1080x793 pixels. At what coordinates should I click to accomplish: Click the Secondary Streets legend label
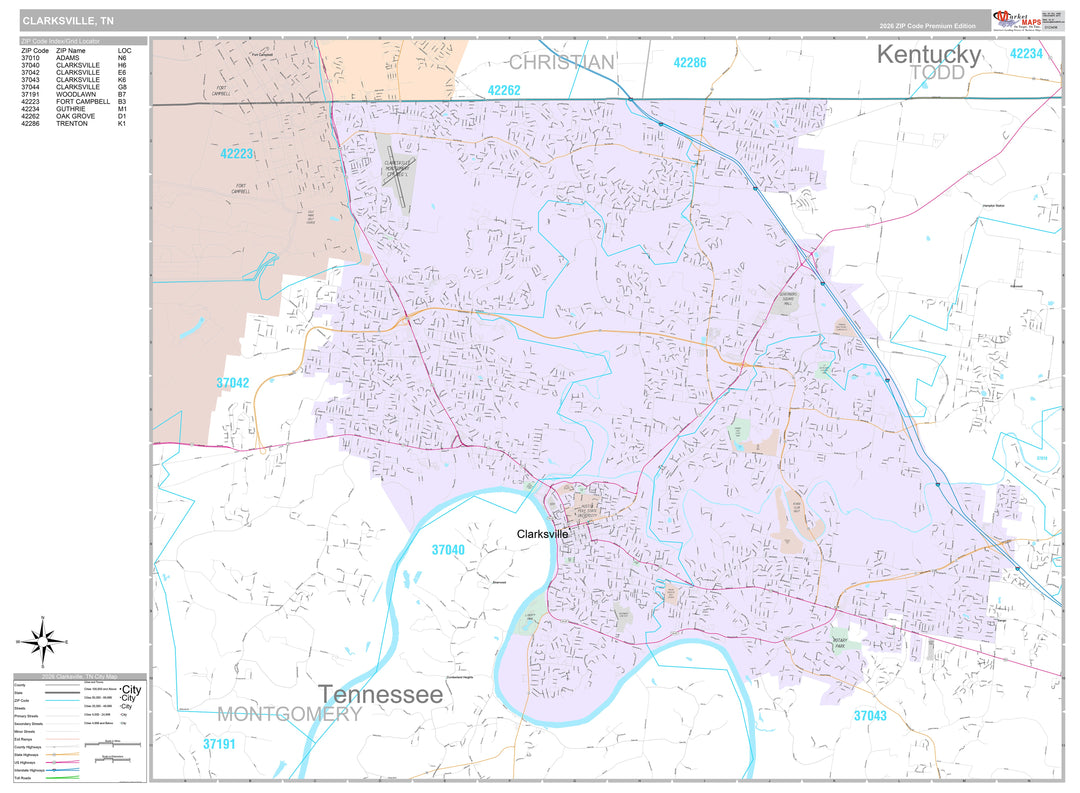pos(28,723)
